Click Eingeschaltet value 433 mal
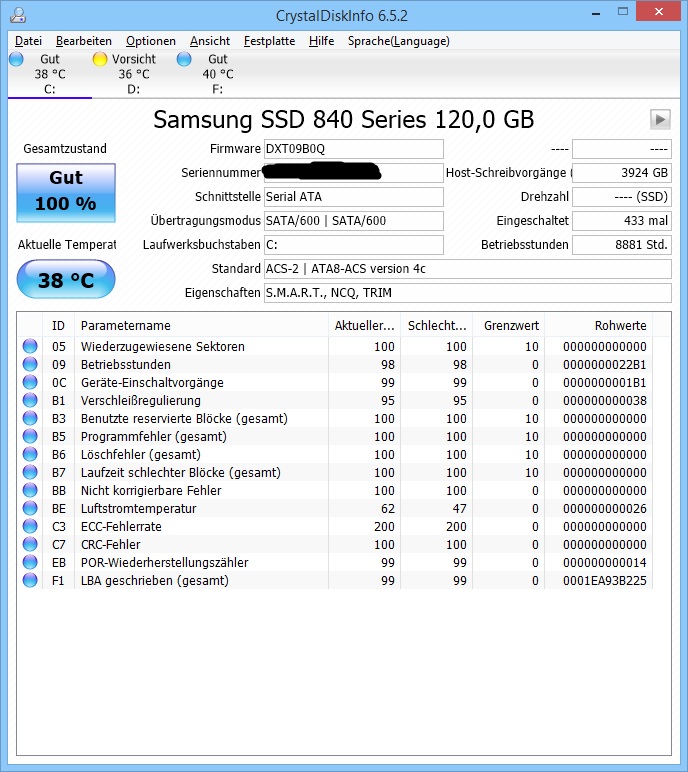The height and width of the screenshot is (772, 688). tap(622, 221)
